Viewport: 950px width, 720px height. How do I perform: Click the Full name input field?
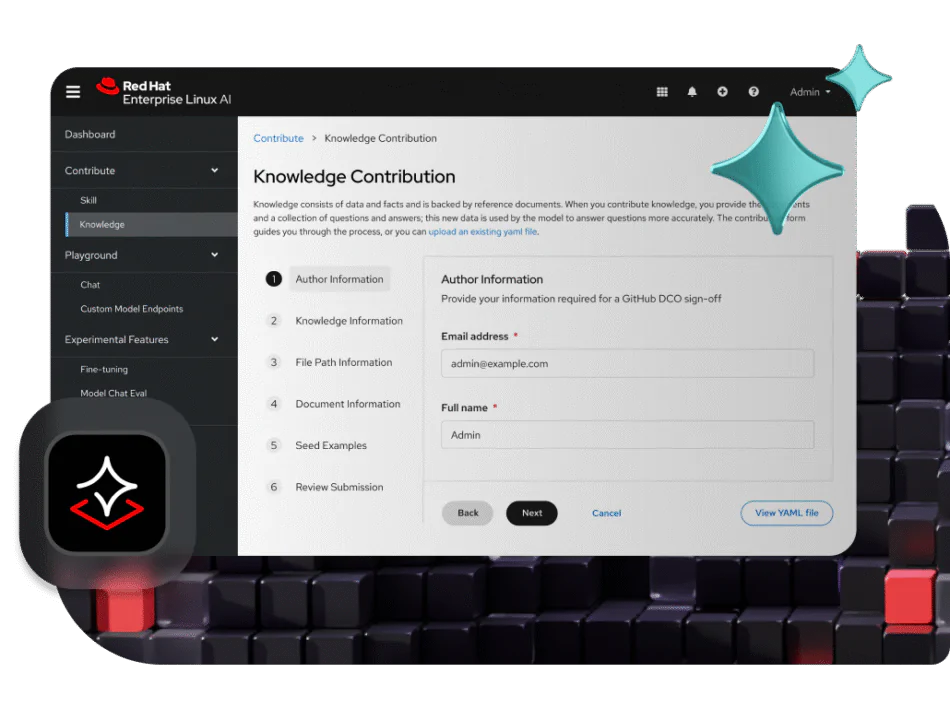coord(628,435)
